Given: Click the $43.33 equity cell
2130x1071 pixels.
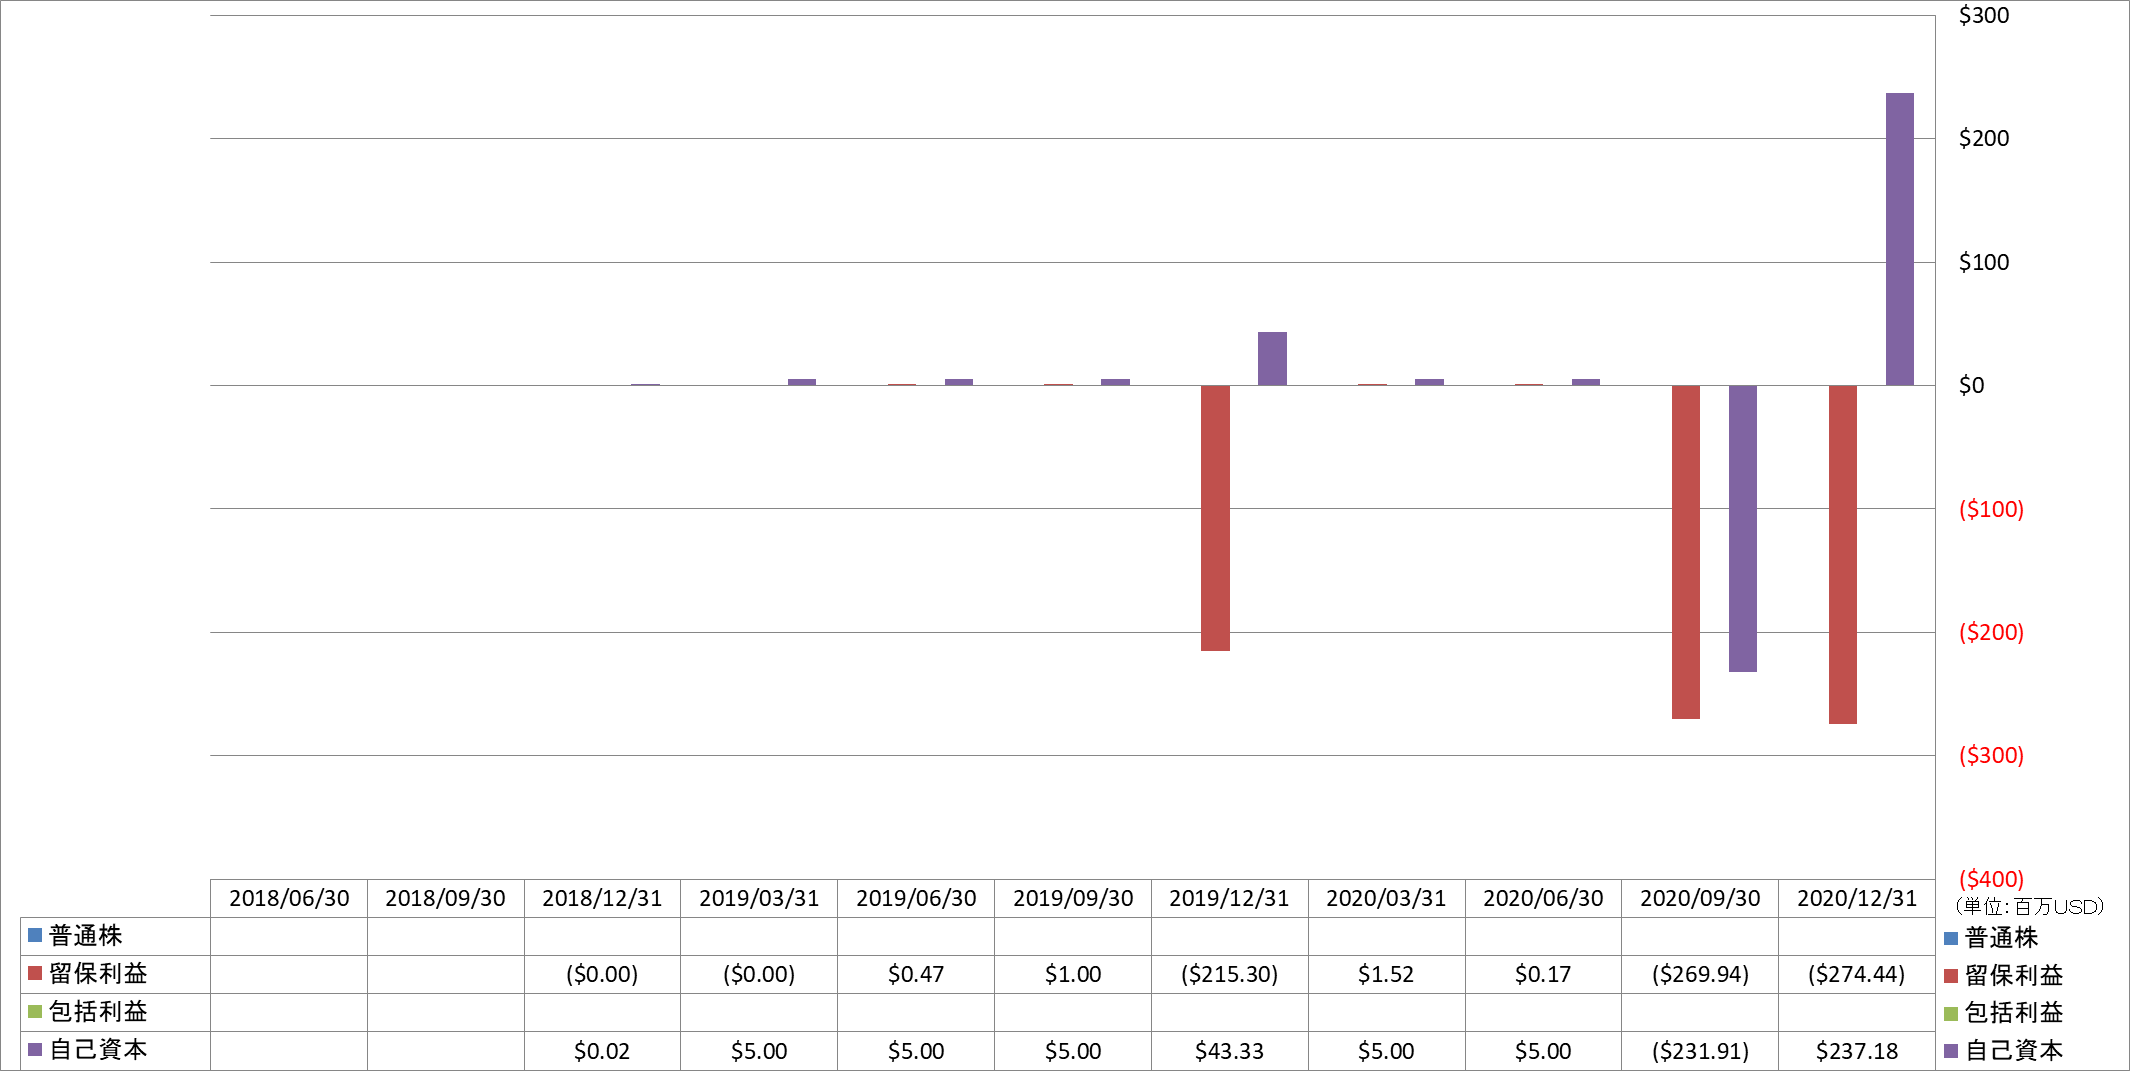Looking at the screenshot, I should (1230, 1051).
